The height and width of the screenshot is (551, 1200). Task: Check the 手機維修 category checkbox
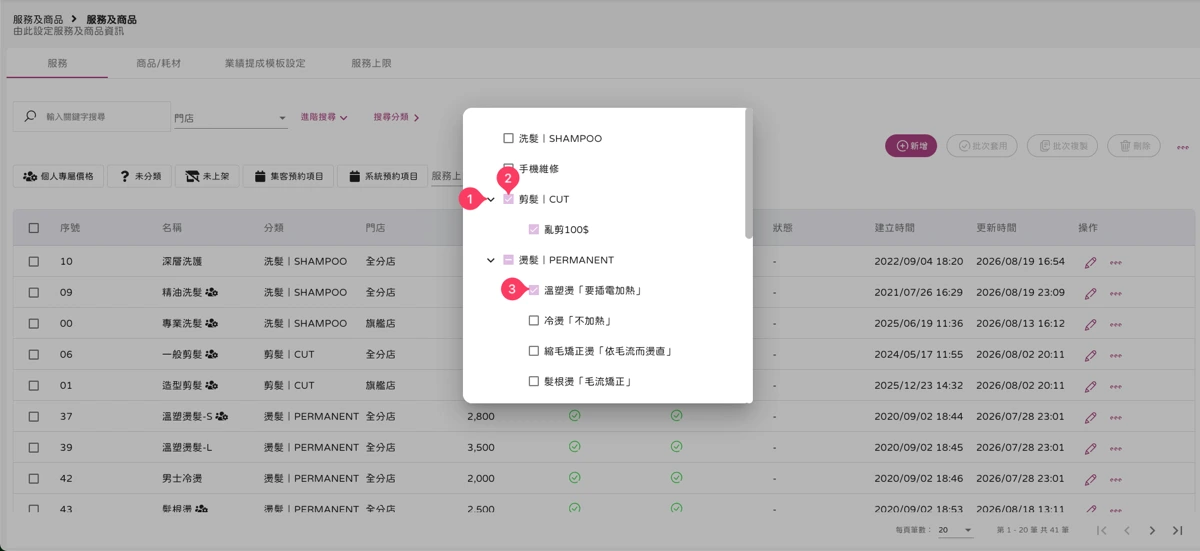(508, 168)
